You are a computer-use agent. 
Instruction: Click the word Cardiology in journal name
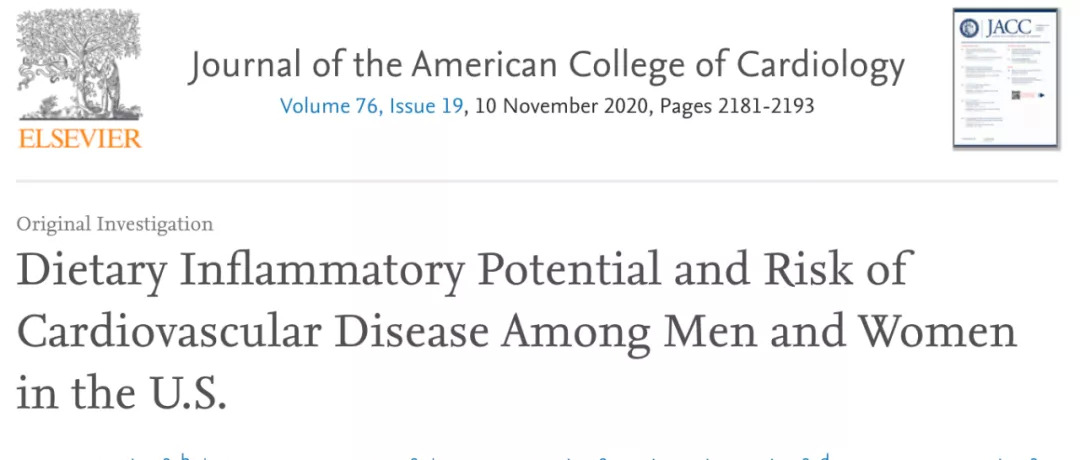coord(821,67)
